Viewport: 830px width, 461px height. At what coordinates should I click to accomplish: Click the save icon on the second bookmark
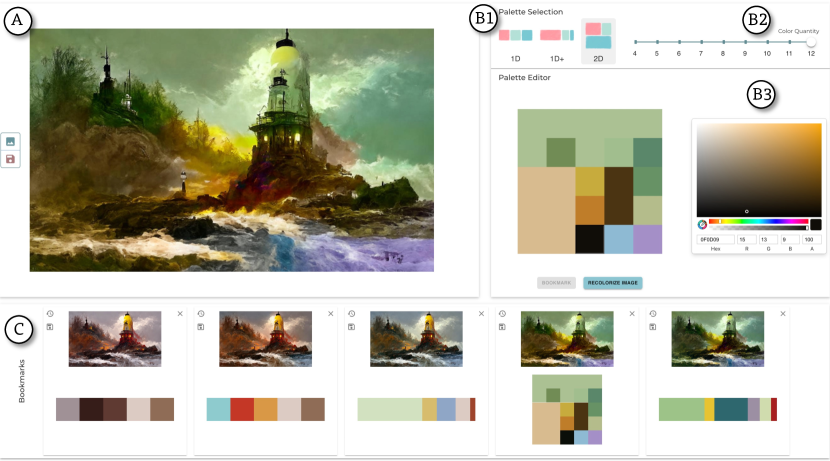tap(201, 327)
